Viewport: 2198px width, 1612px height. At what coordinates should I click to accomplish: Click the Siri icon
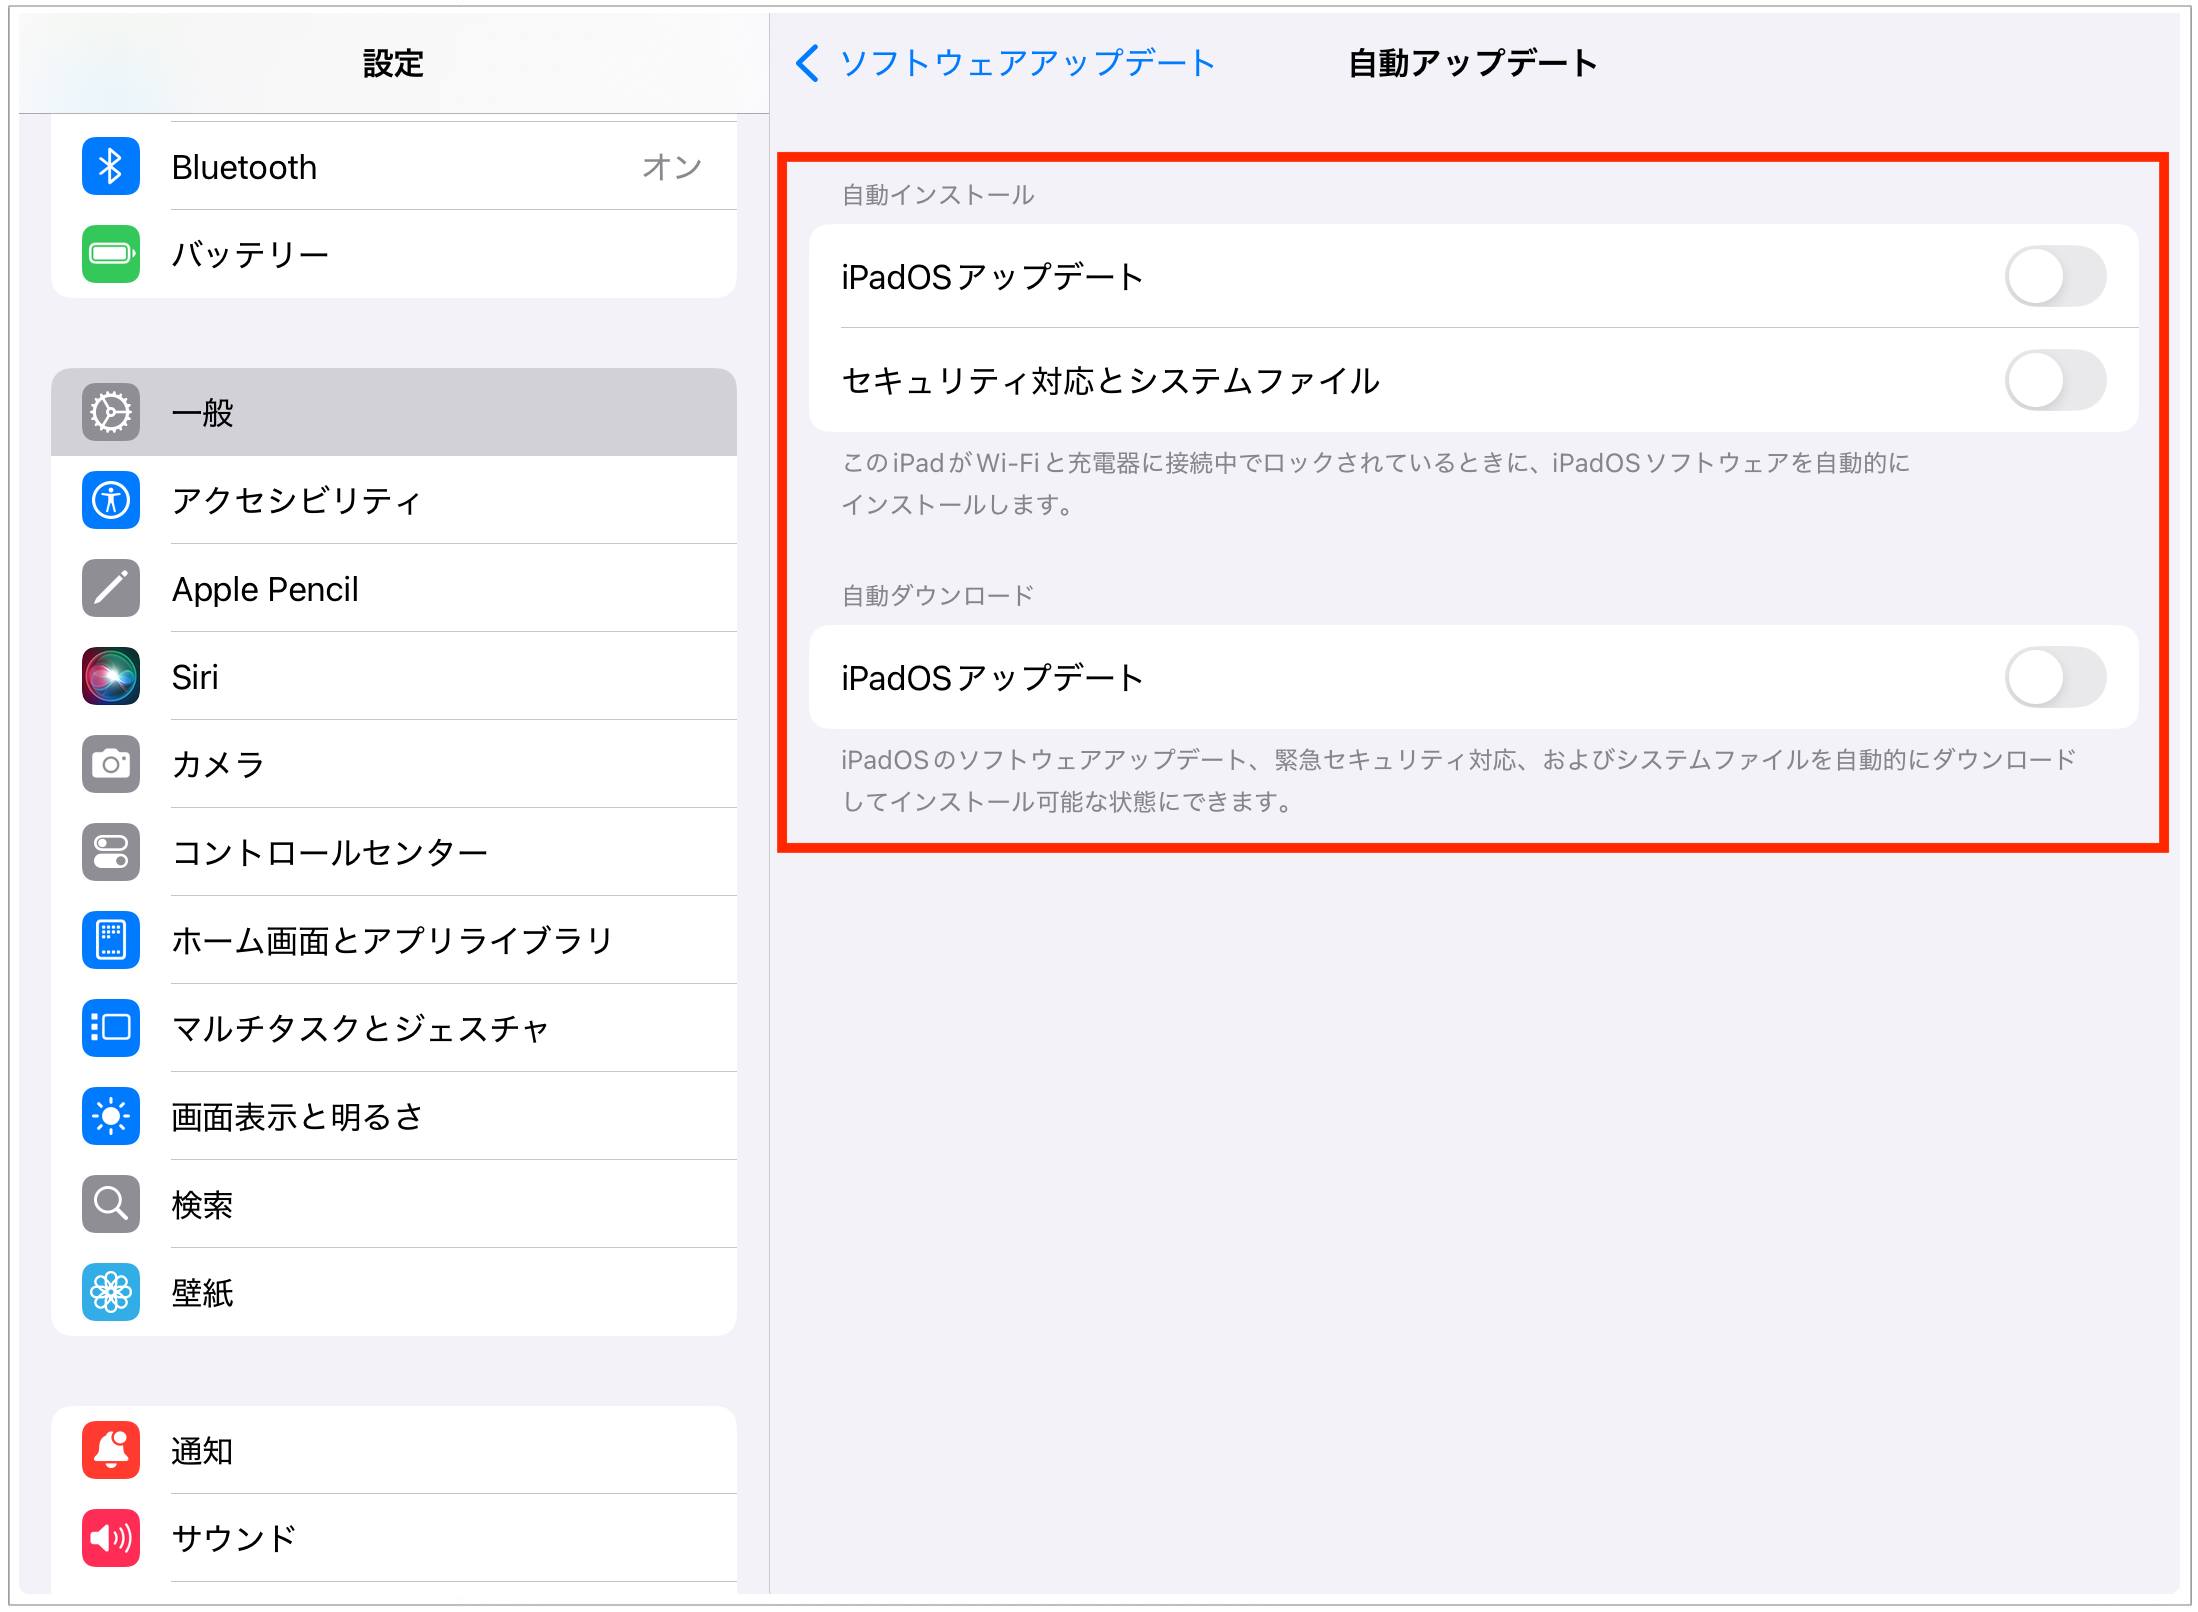111,677
